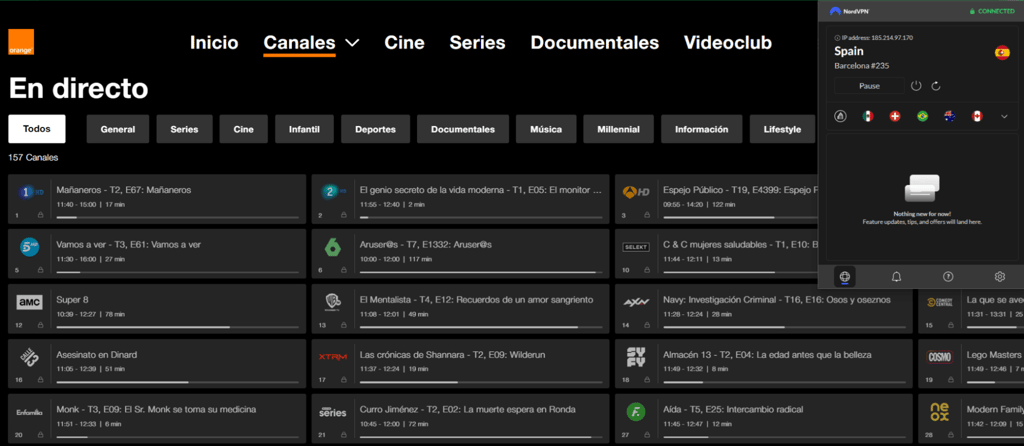Click the NordVPN disconnect power icon
The width and height of the screenshot is (1024, 446).
(x=916, y=86)
